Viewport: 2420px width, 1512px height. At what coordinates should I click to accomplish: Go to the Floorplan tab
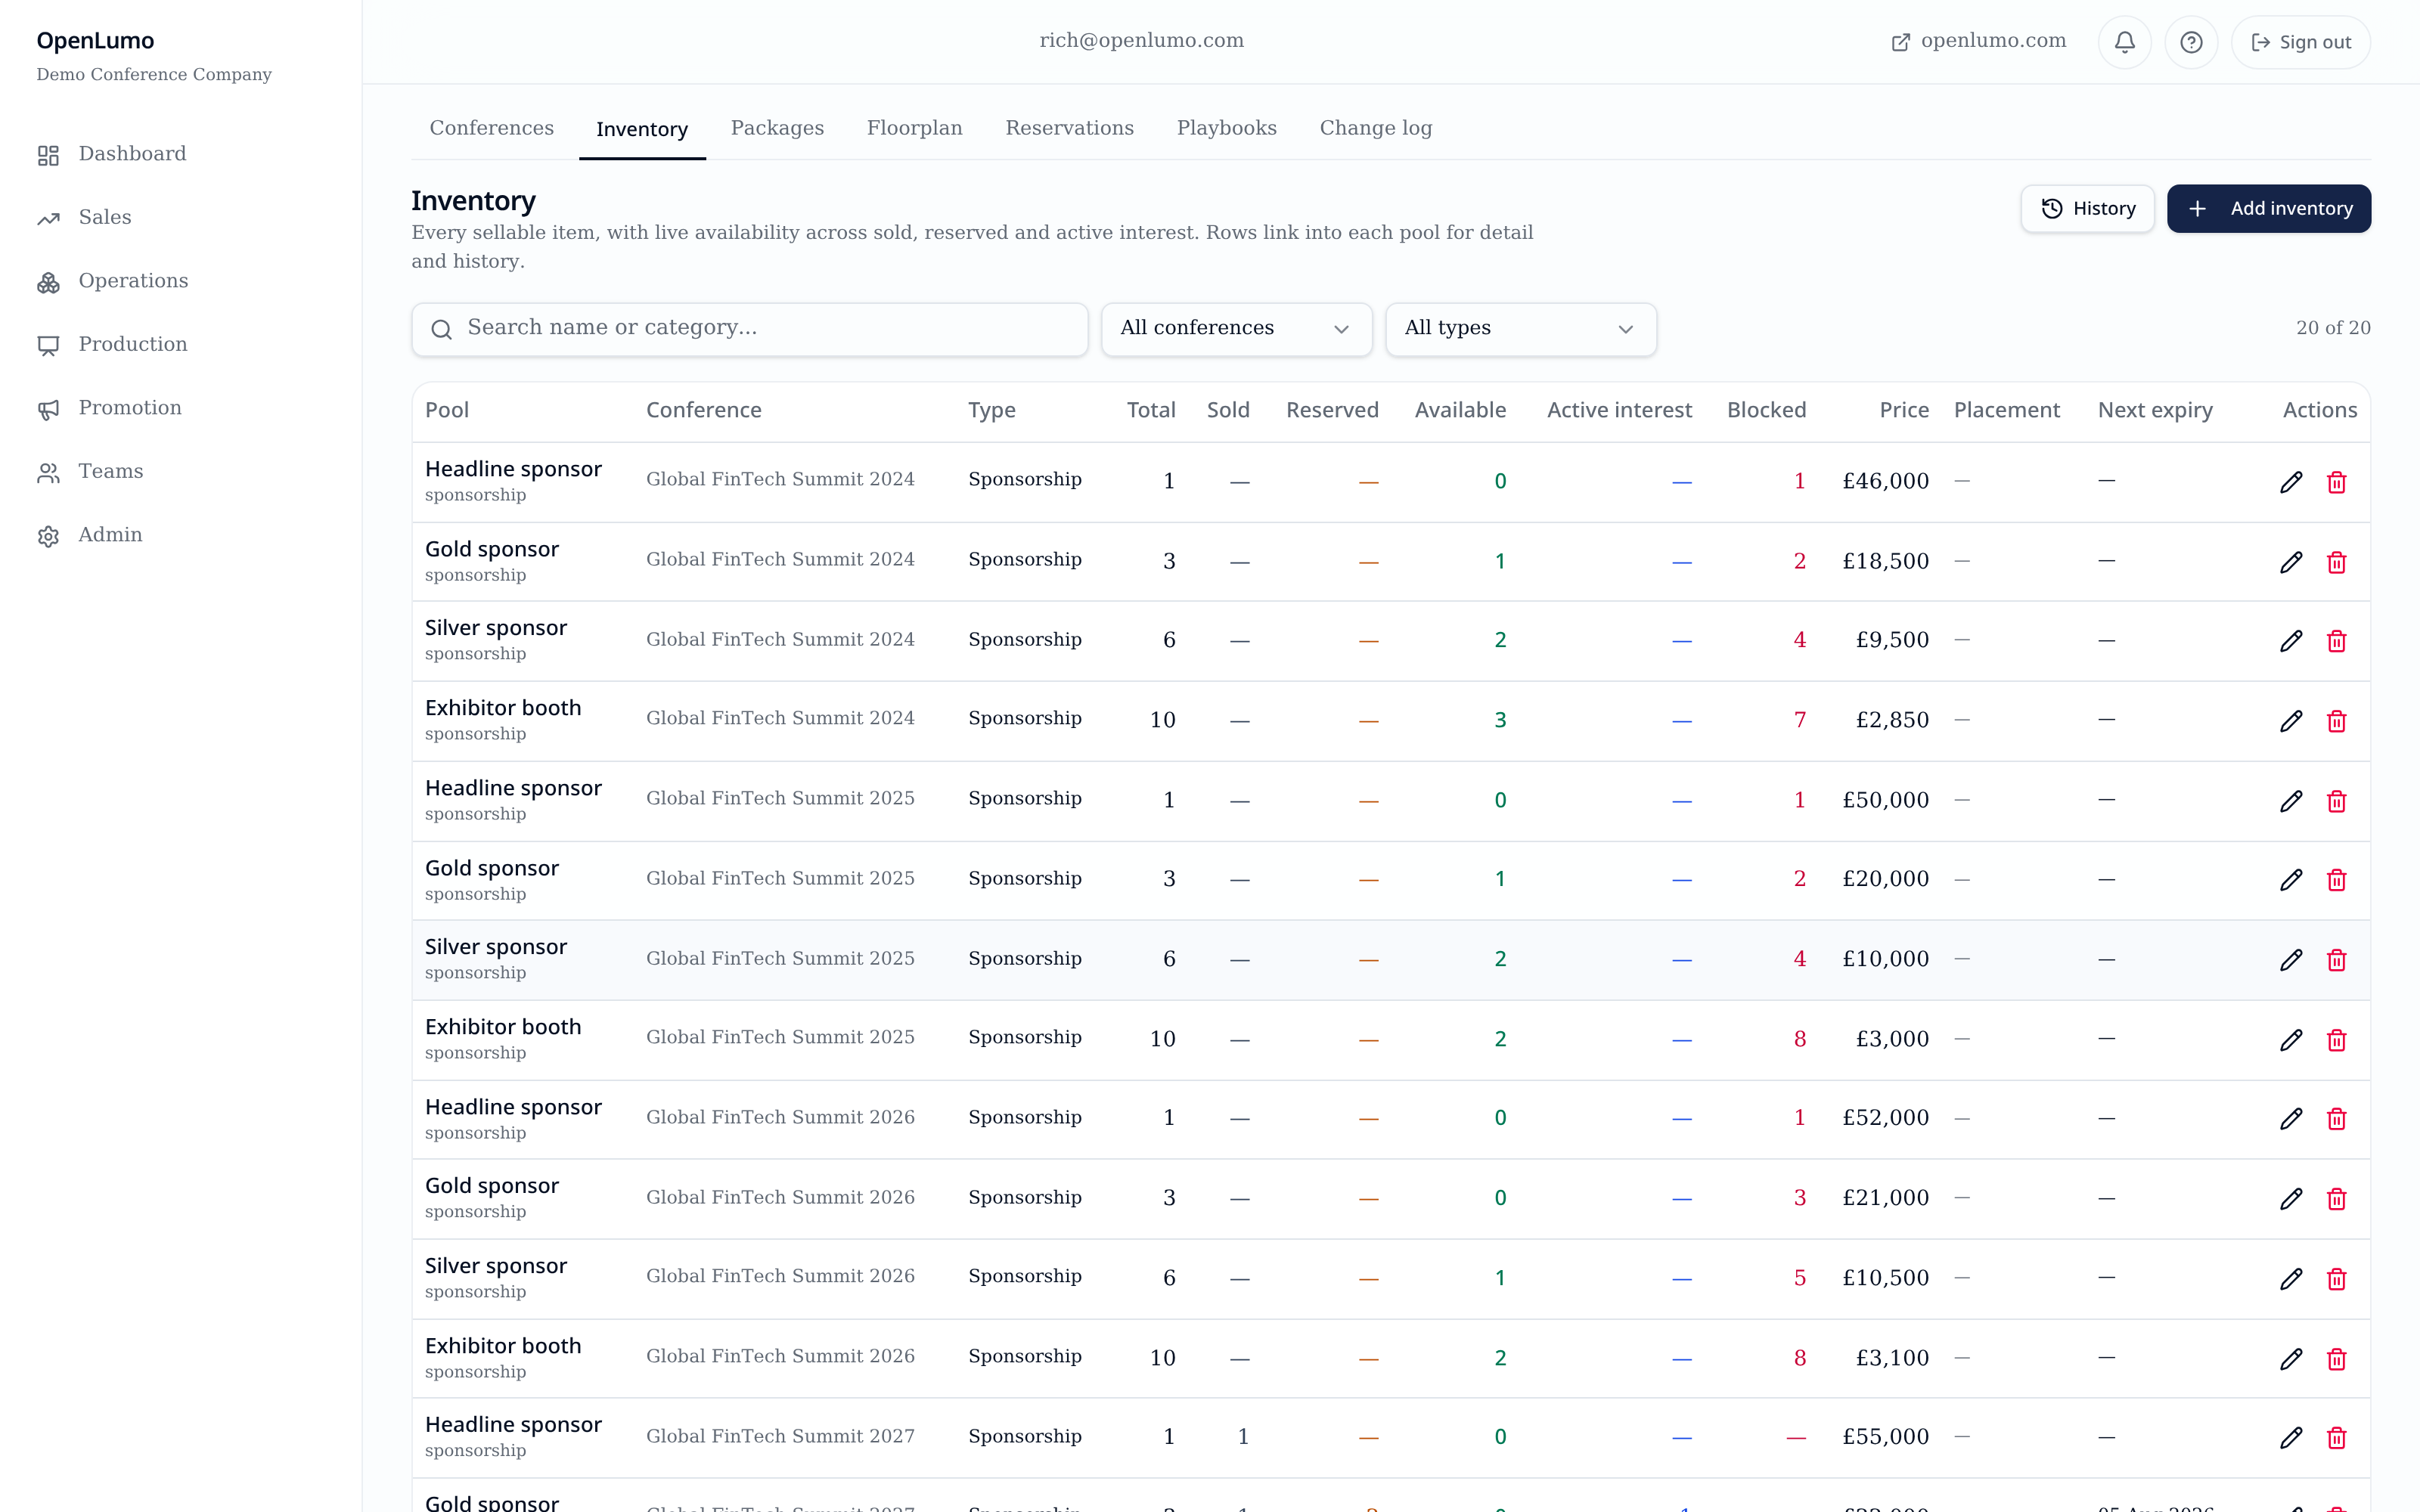pos(914,128)
